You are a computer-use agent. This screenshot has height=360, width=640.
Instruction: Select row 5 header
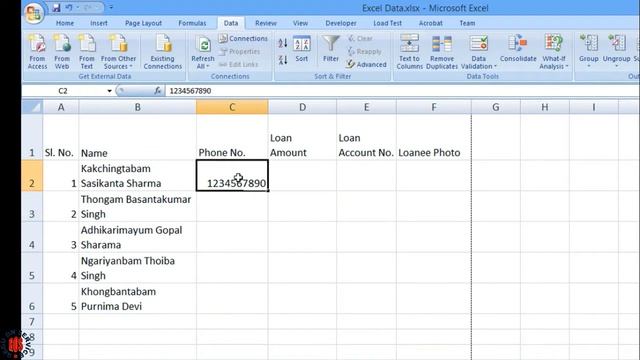click(32, 268)
